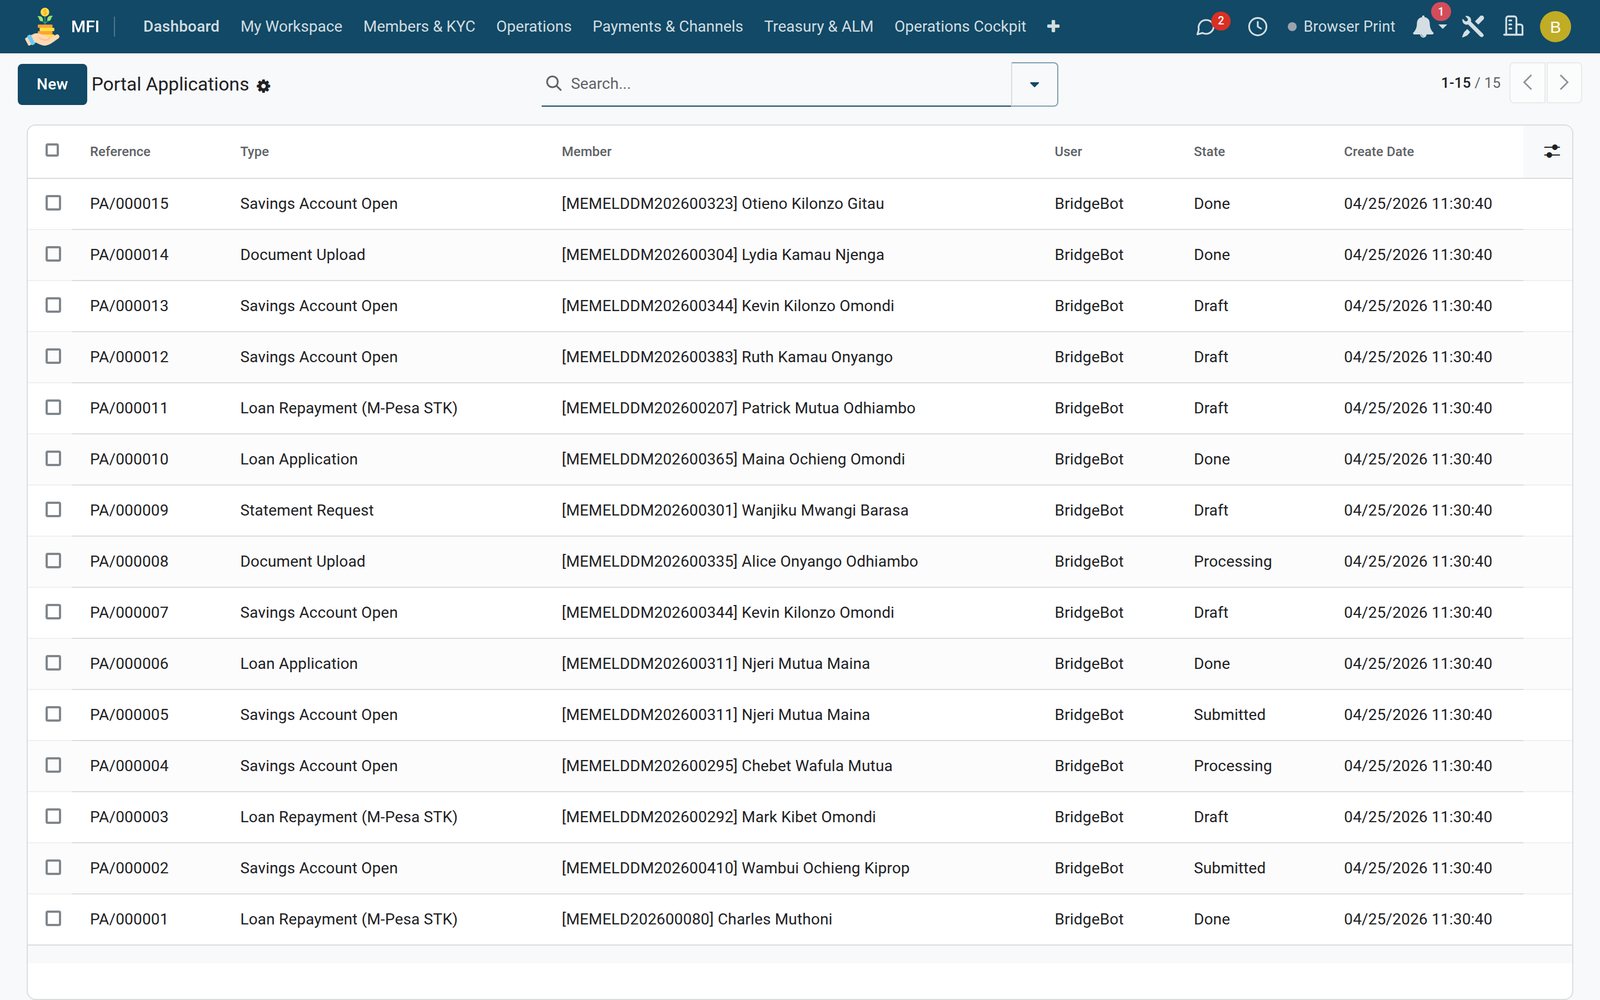Open the Operations menu
1600x1000 pixels.
534,26
